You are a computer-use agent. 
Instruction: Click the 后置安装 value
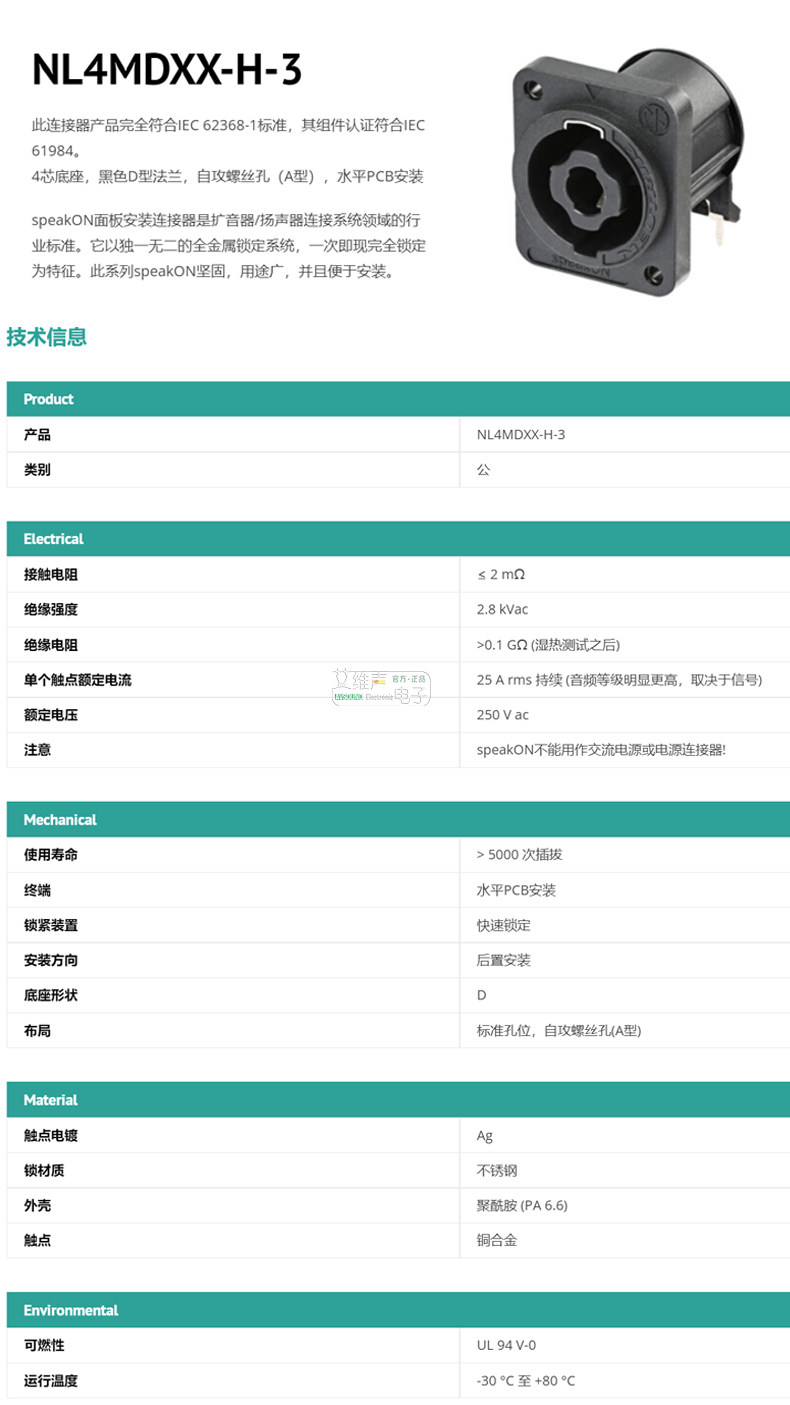tap(504, 960)
